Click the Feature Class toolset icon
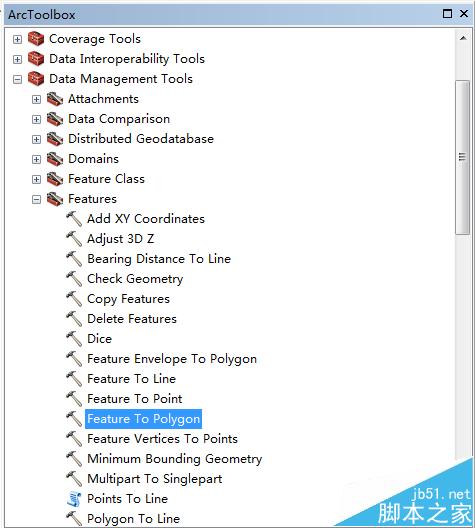Image resolution: width=475 pixels, height=528 pixels. click(x=55, y=179)
